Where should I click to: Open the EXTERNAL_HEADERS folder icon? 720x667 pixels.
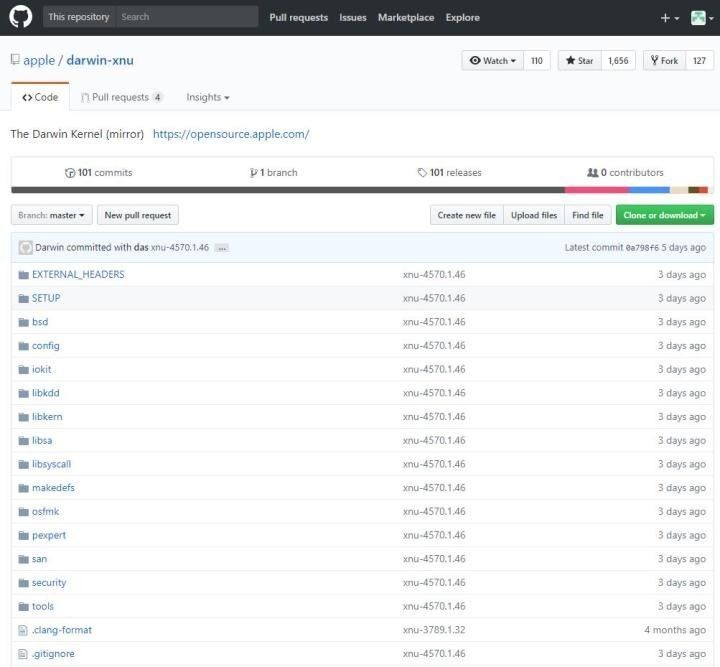coord(23,275)
